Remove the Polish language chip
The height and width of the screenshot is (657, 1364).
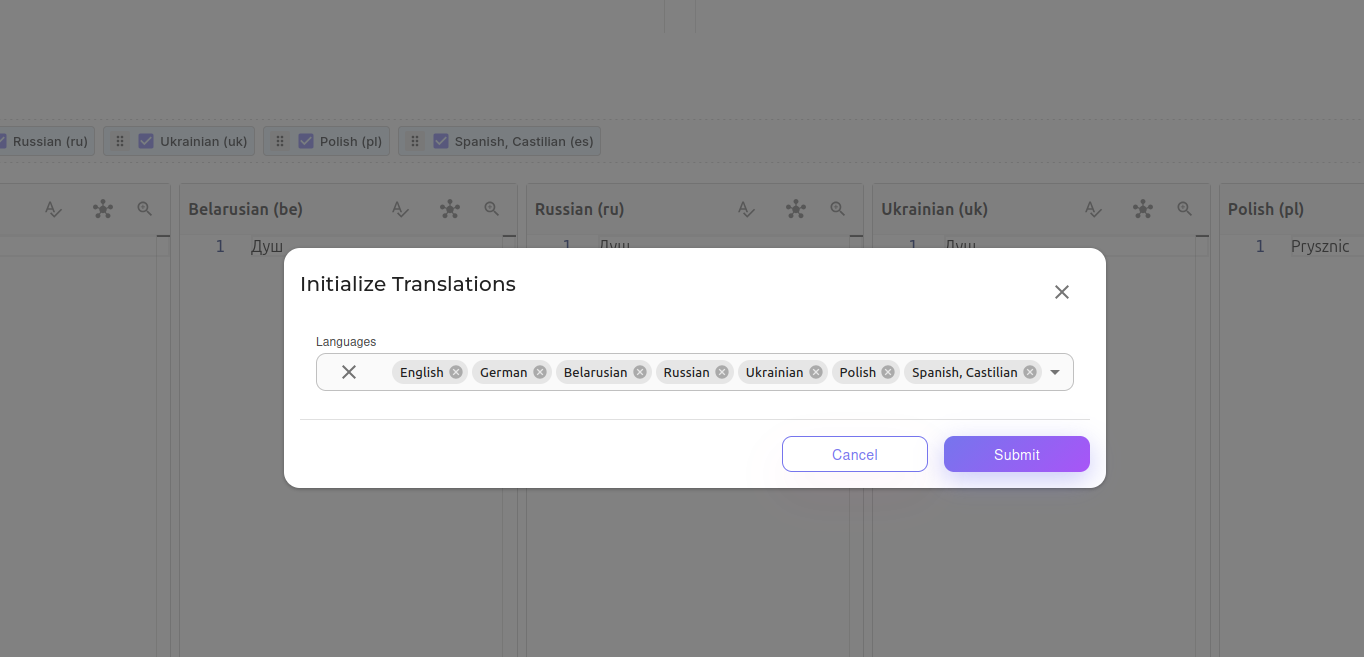pyautogui.click(x=888, y=372)
